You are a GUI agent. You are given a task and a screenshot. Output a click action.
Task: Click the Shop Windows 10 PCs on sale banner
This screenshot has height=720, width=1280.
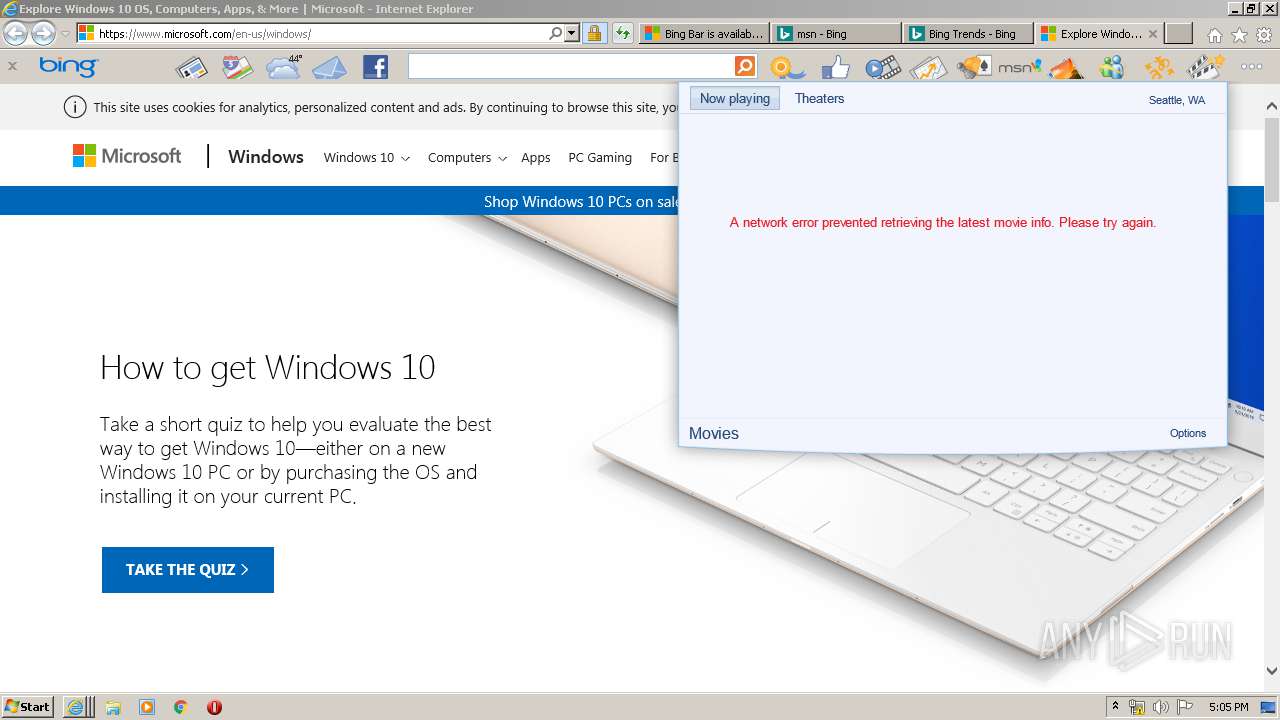tap(581, 201)
